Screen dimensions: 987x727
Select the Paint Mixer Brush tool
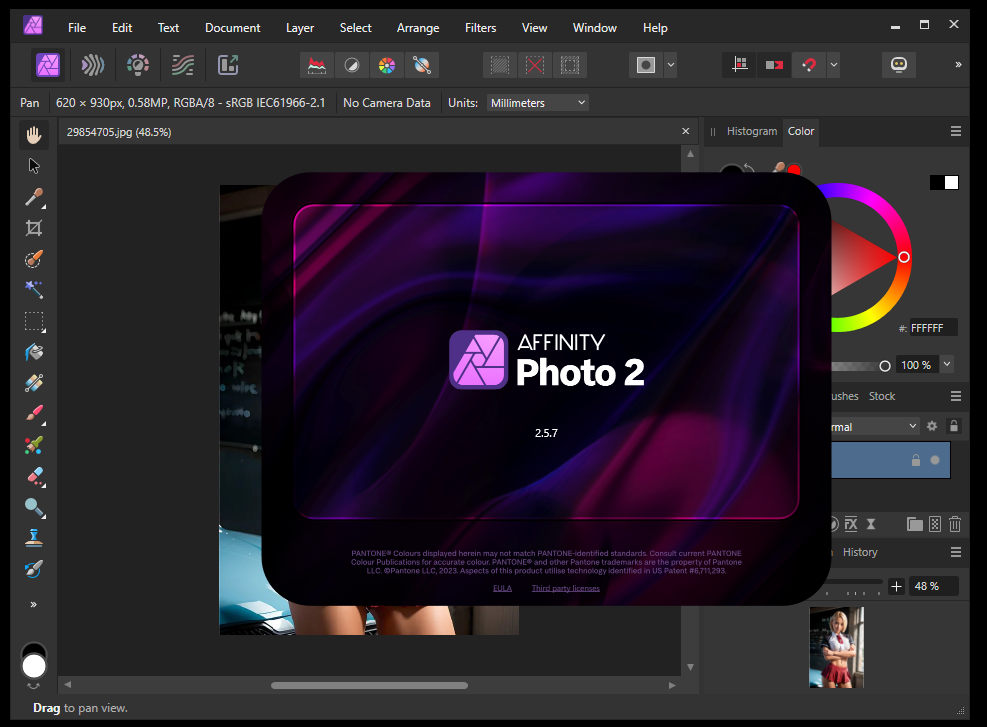tap(34, 445)
